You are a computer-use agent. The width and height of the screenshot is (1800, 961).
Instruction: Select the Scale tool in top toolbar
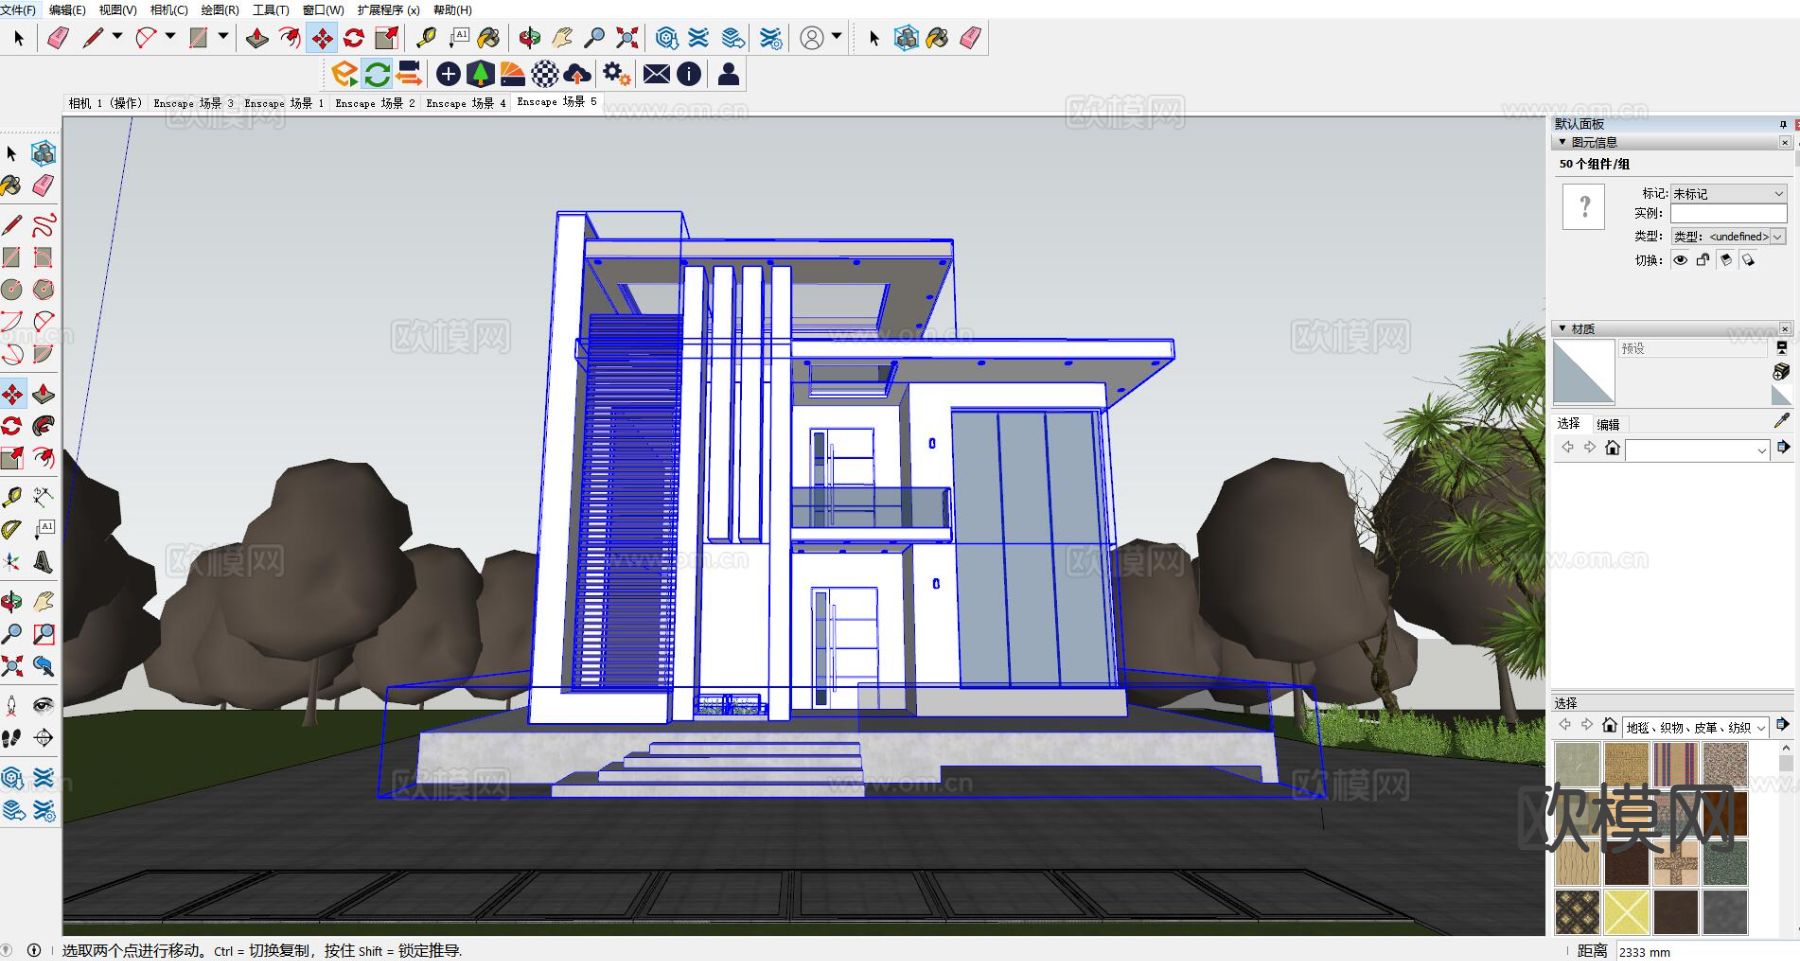point(387,38)
